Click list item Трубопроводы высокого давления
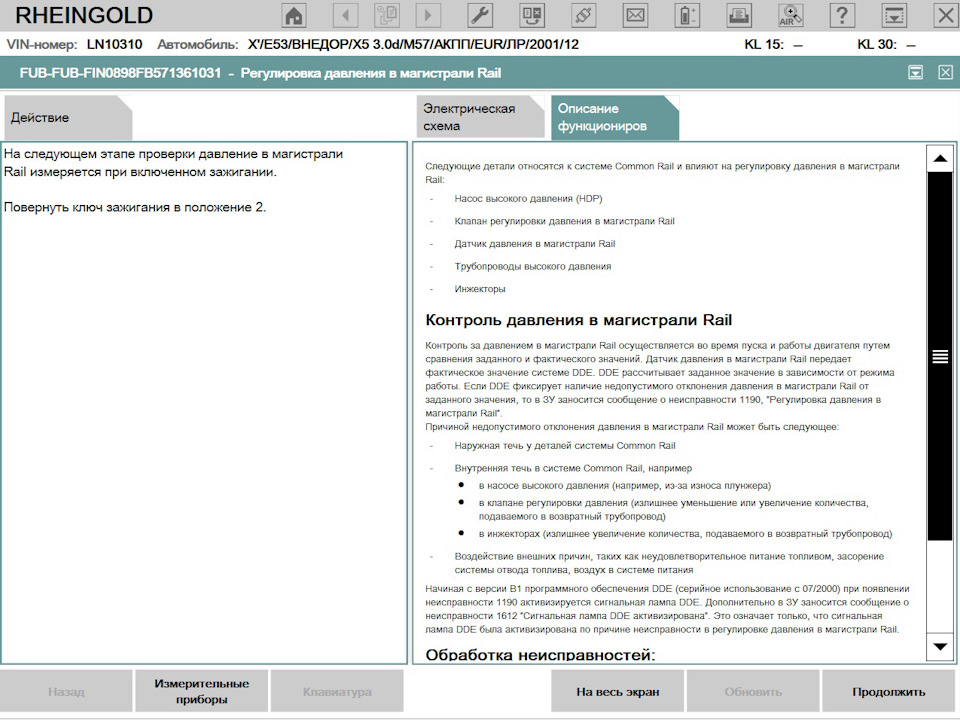The height and width of the screenshot is (720, 960). coord(533,266)
